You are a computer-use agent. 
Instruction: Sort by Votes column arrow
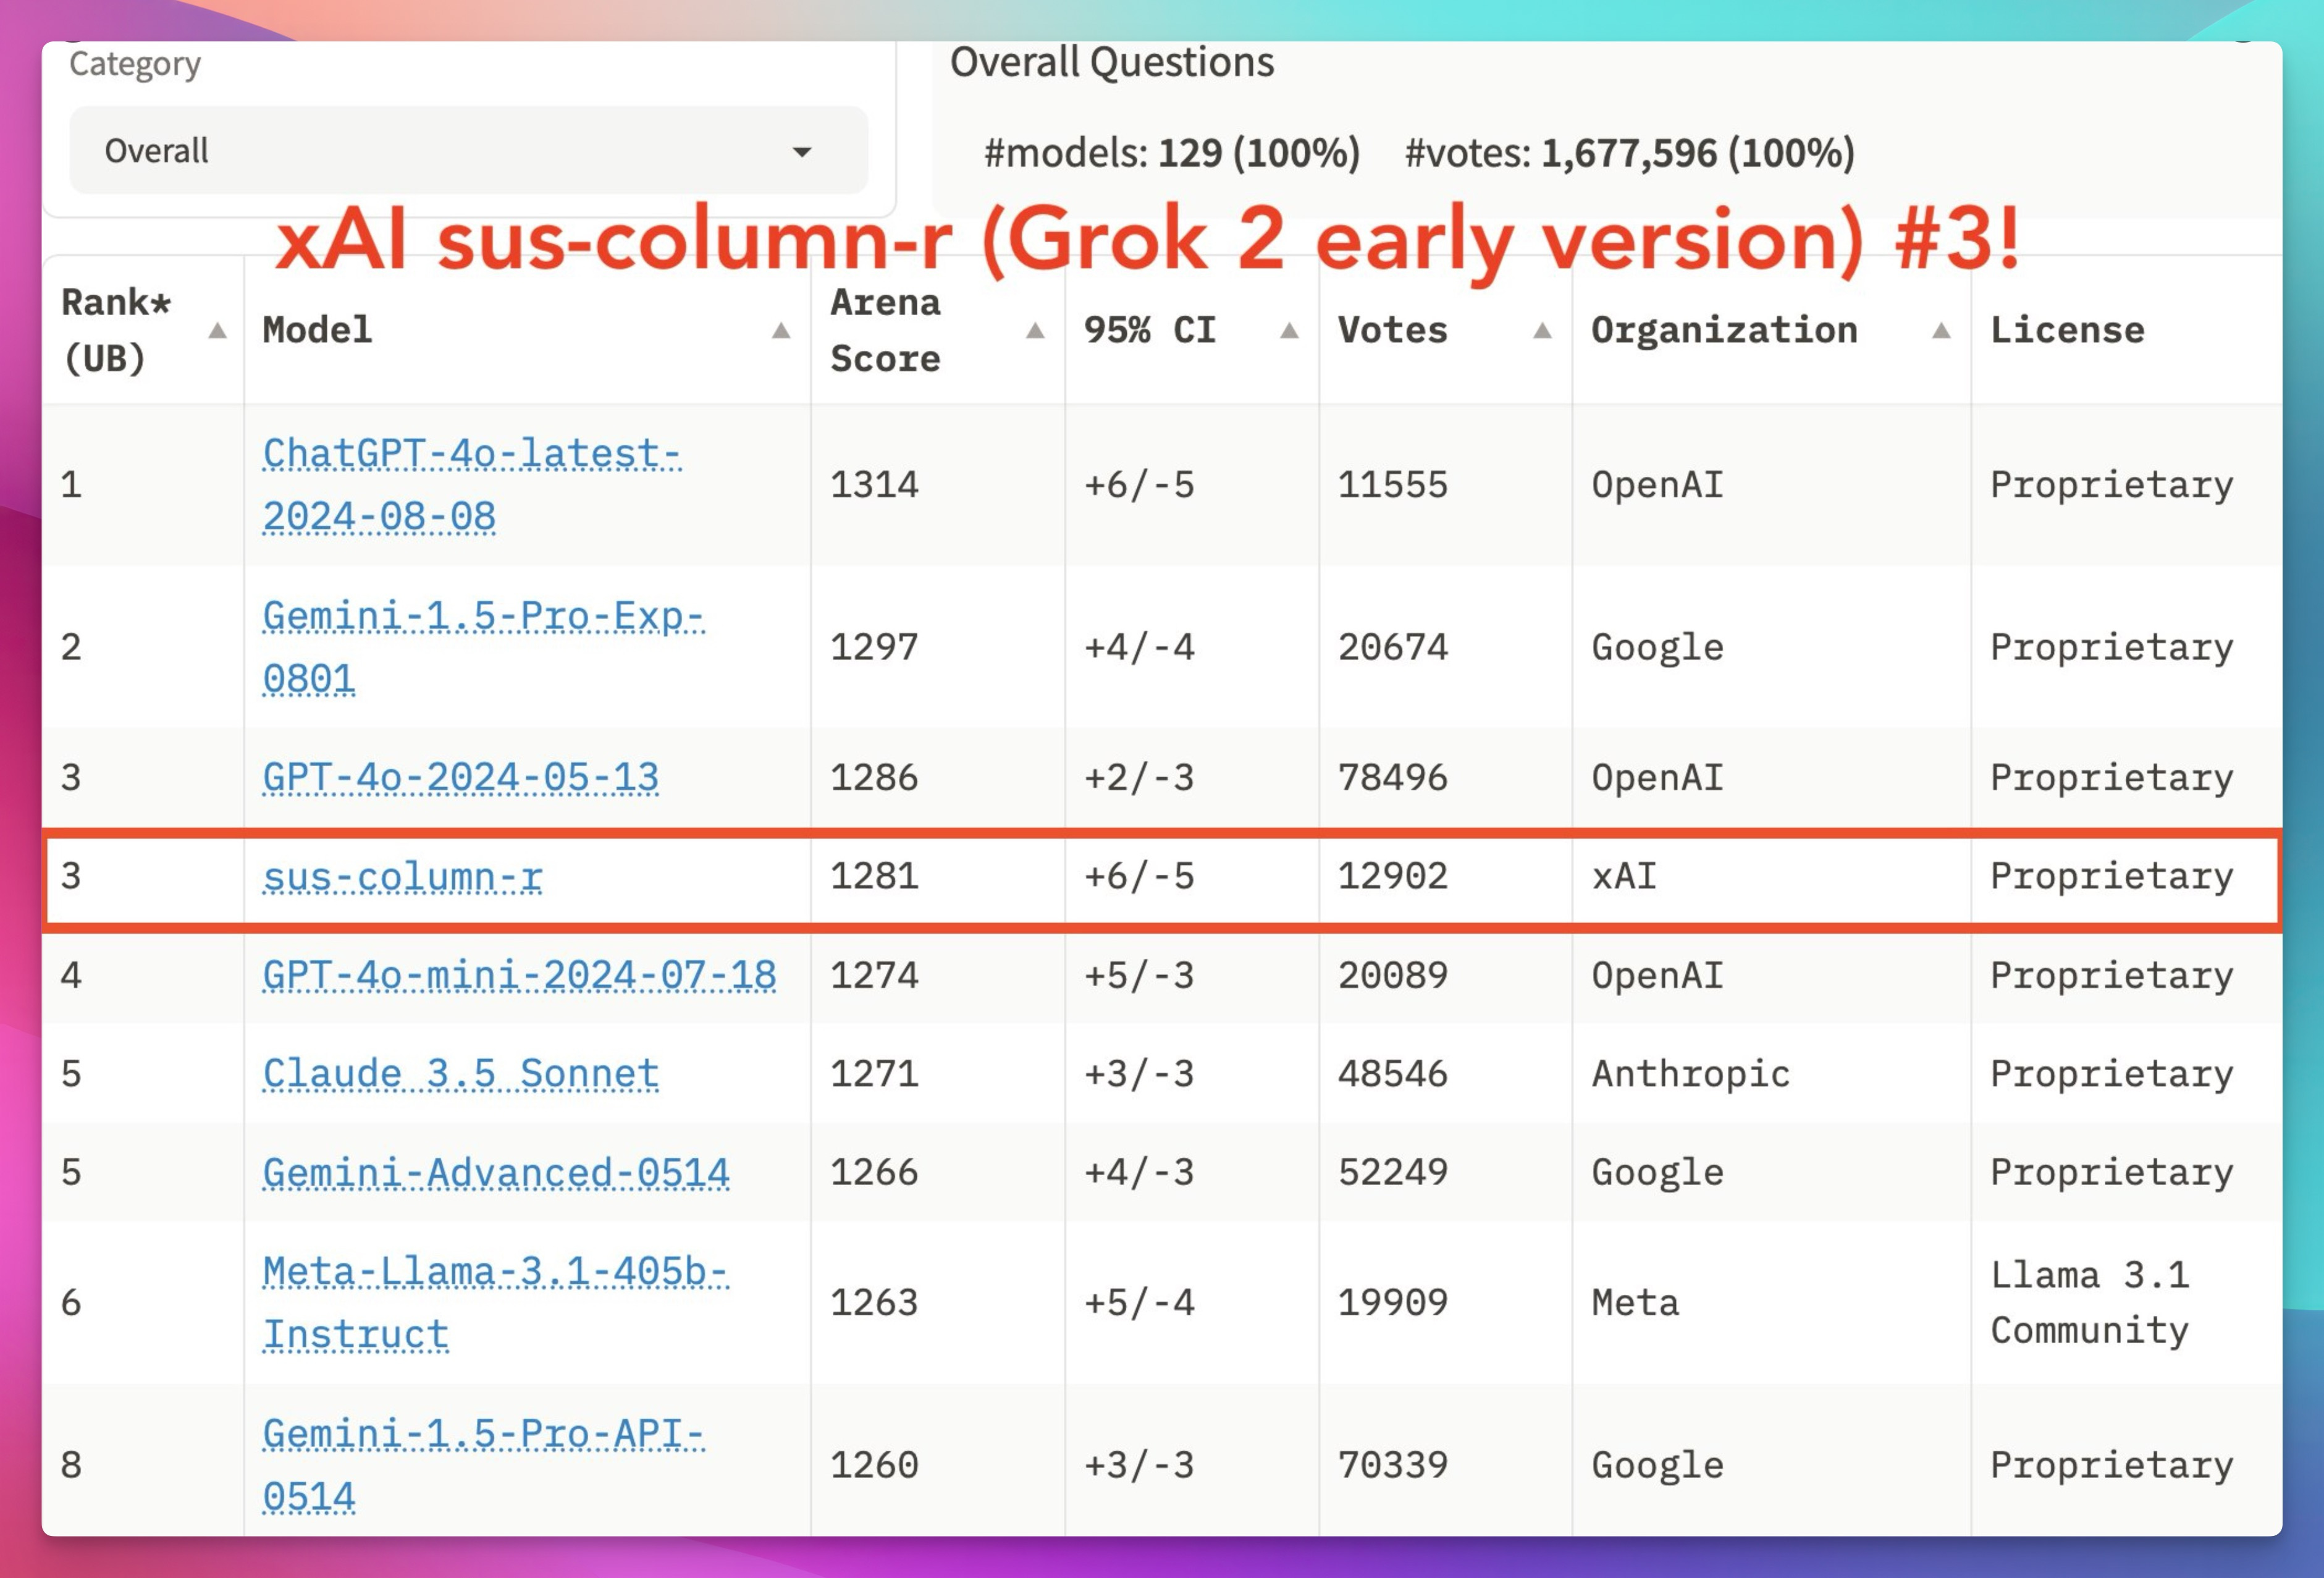pos(1542,331)
